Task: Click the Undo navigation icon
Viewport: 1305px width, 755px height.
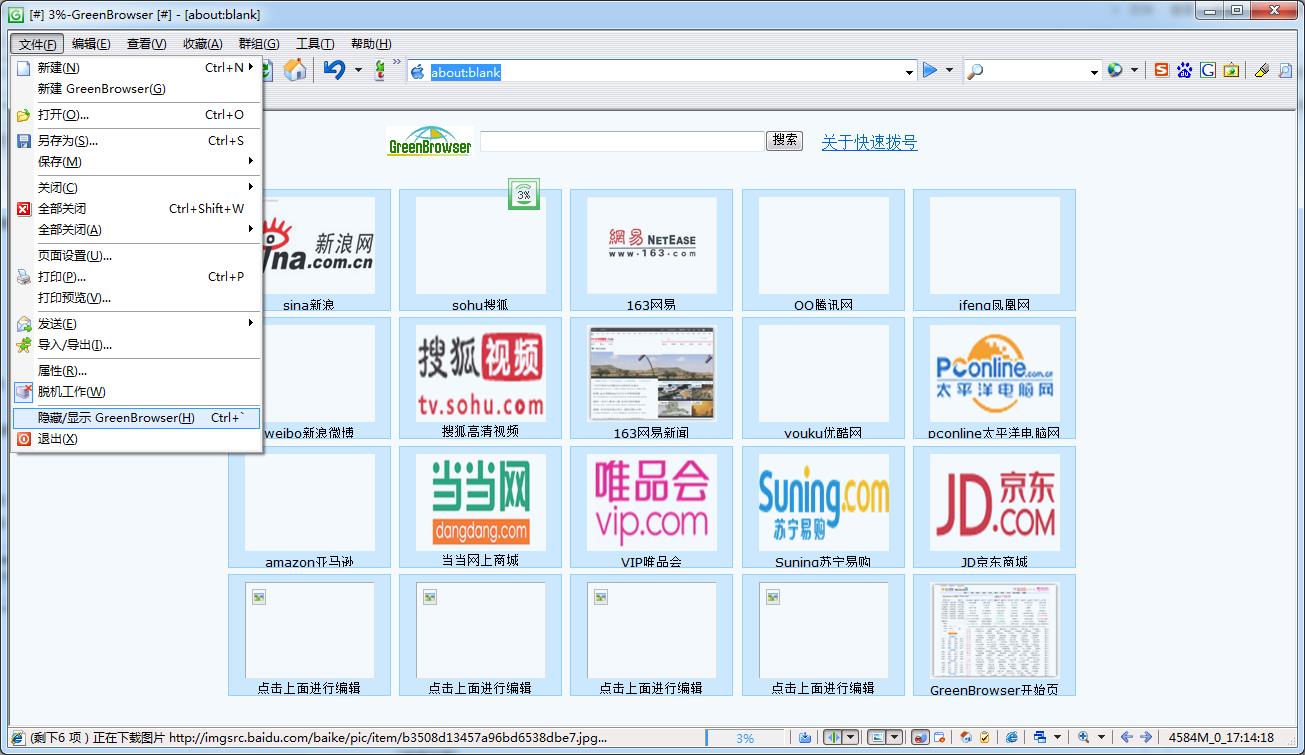Action: 334,70
